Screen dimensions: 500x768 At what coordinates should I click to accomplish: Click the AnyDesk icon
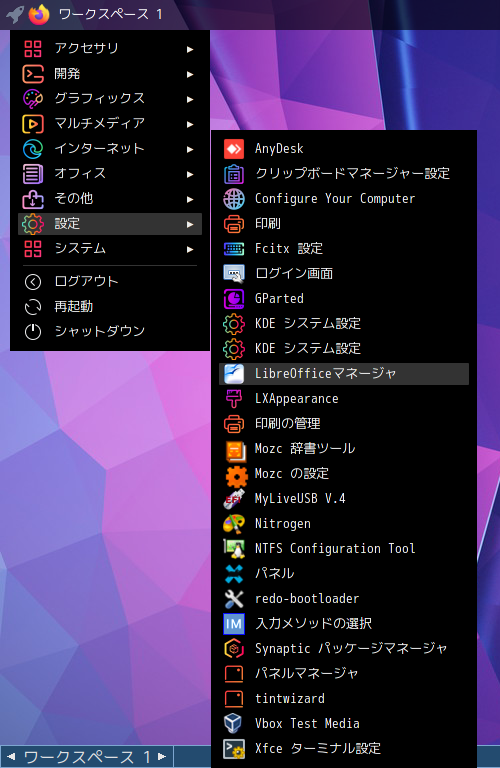(234, 148)
